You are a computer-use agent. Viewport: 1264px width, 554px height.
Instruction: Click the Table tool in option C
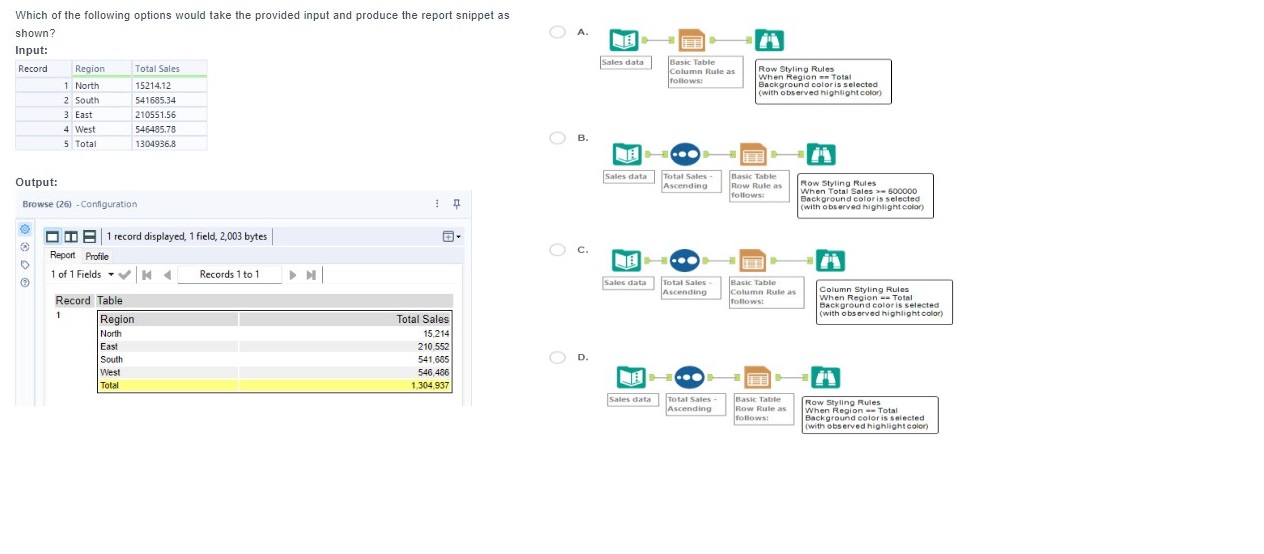click(x=752, y=262)
